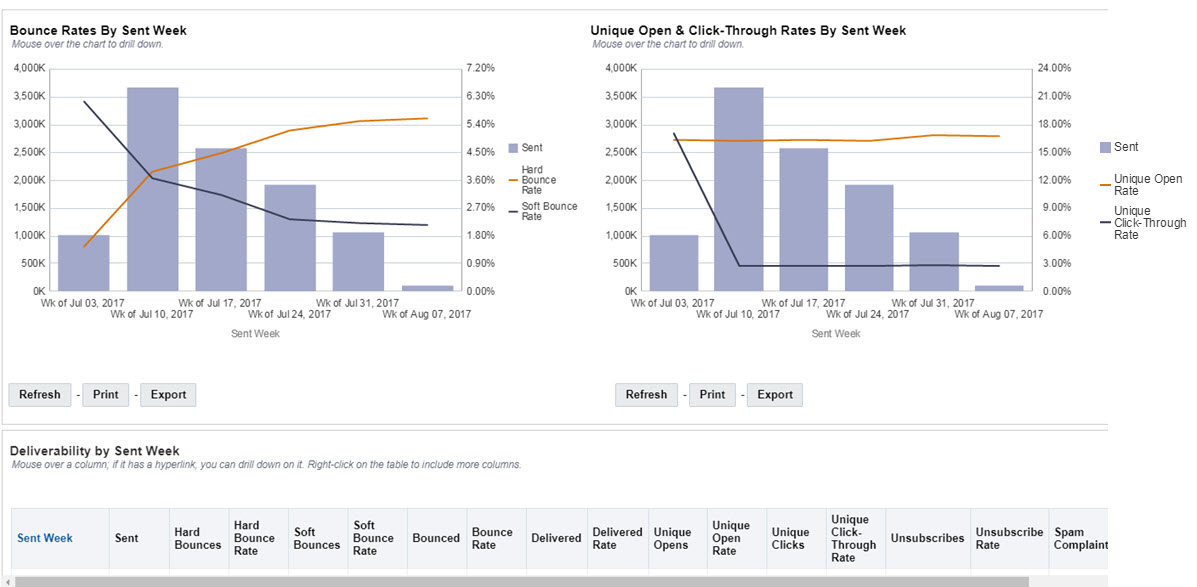Select the Unique Opens column header
1197x587 pixels.
pyautogui.click(x=671, y=538)
